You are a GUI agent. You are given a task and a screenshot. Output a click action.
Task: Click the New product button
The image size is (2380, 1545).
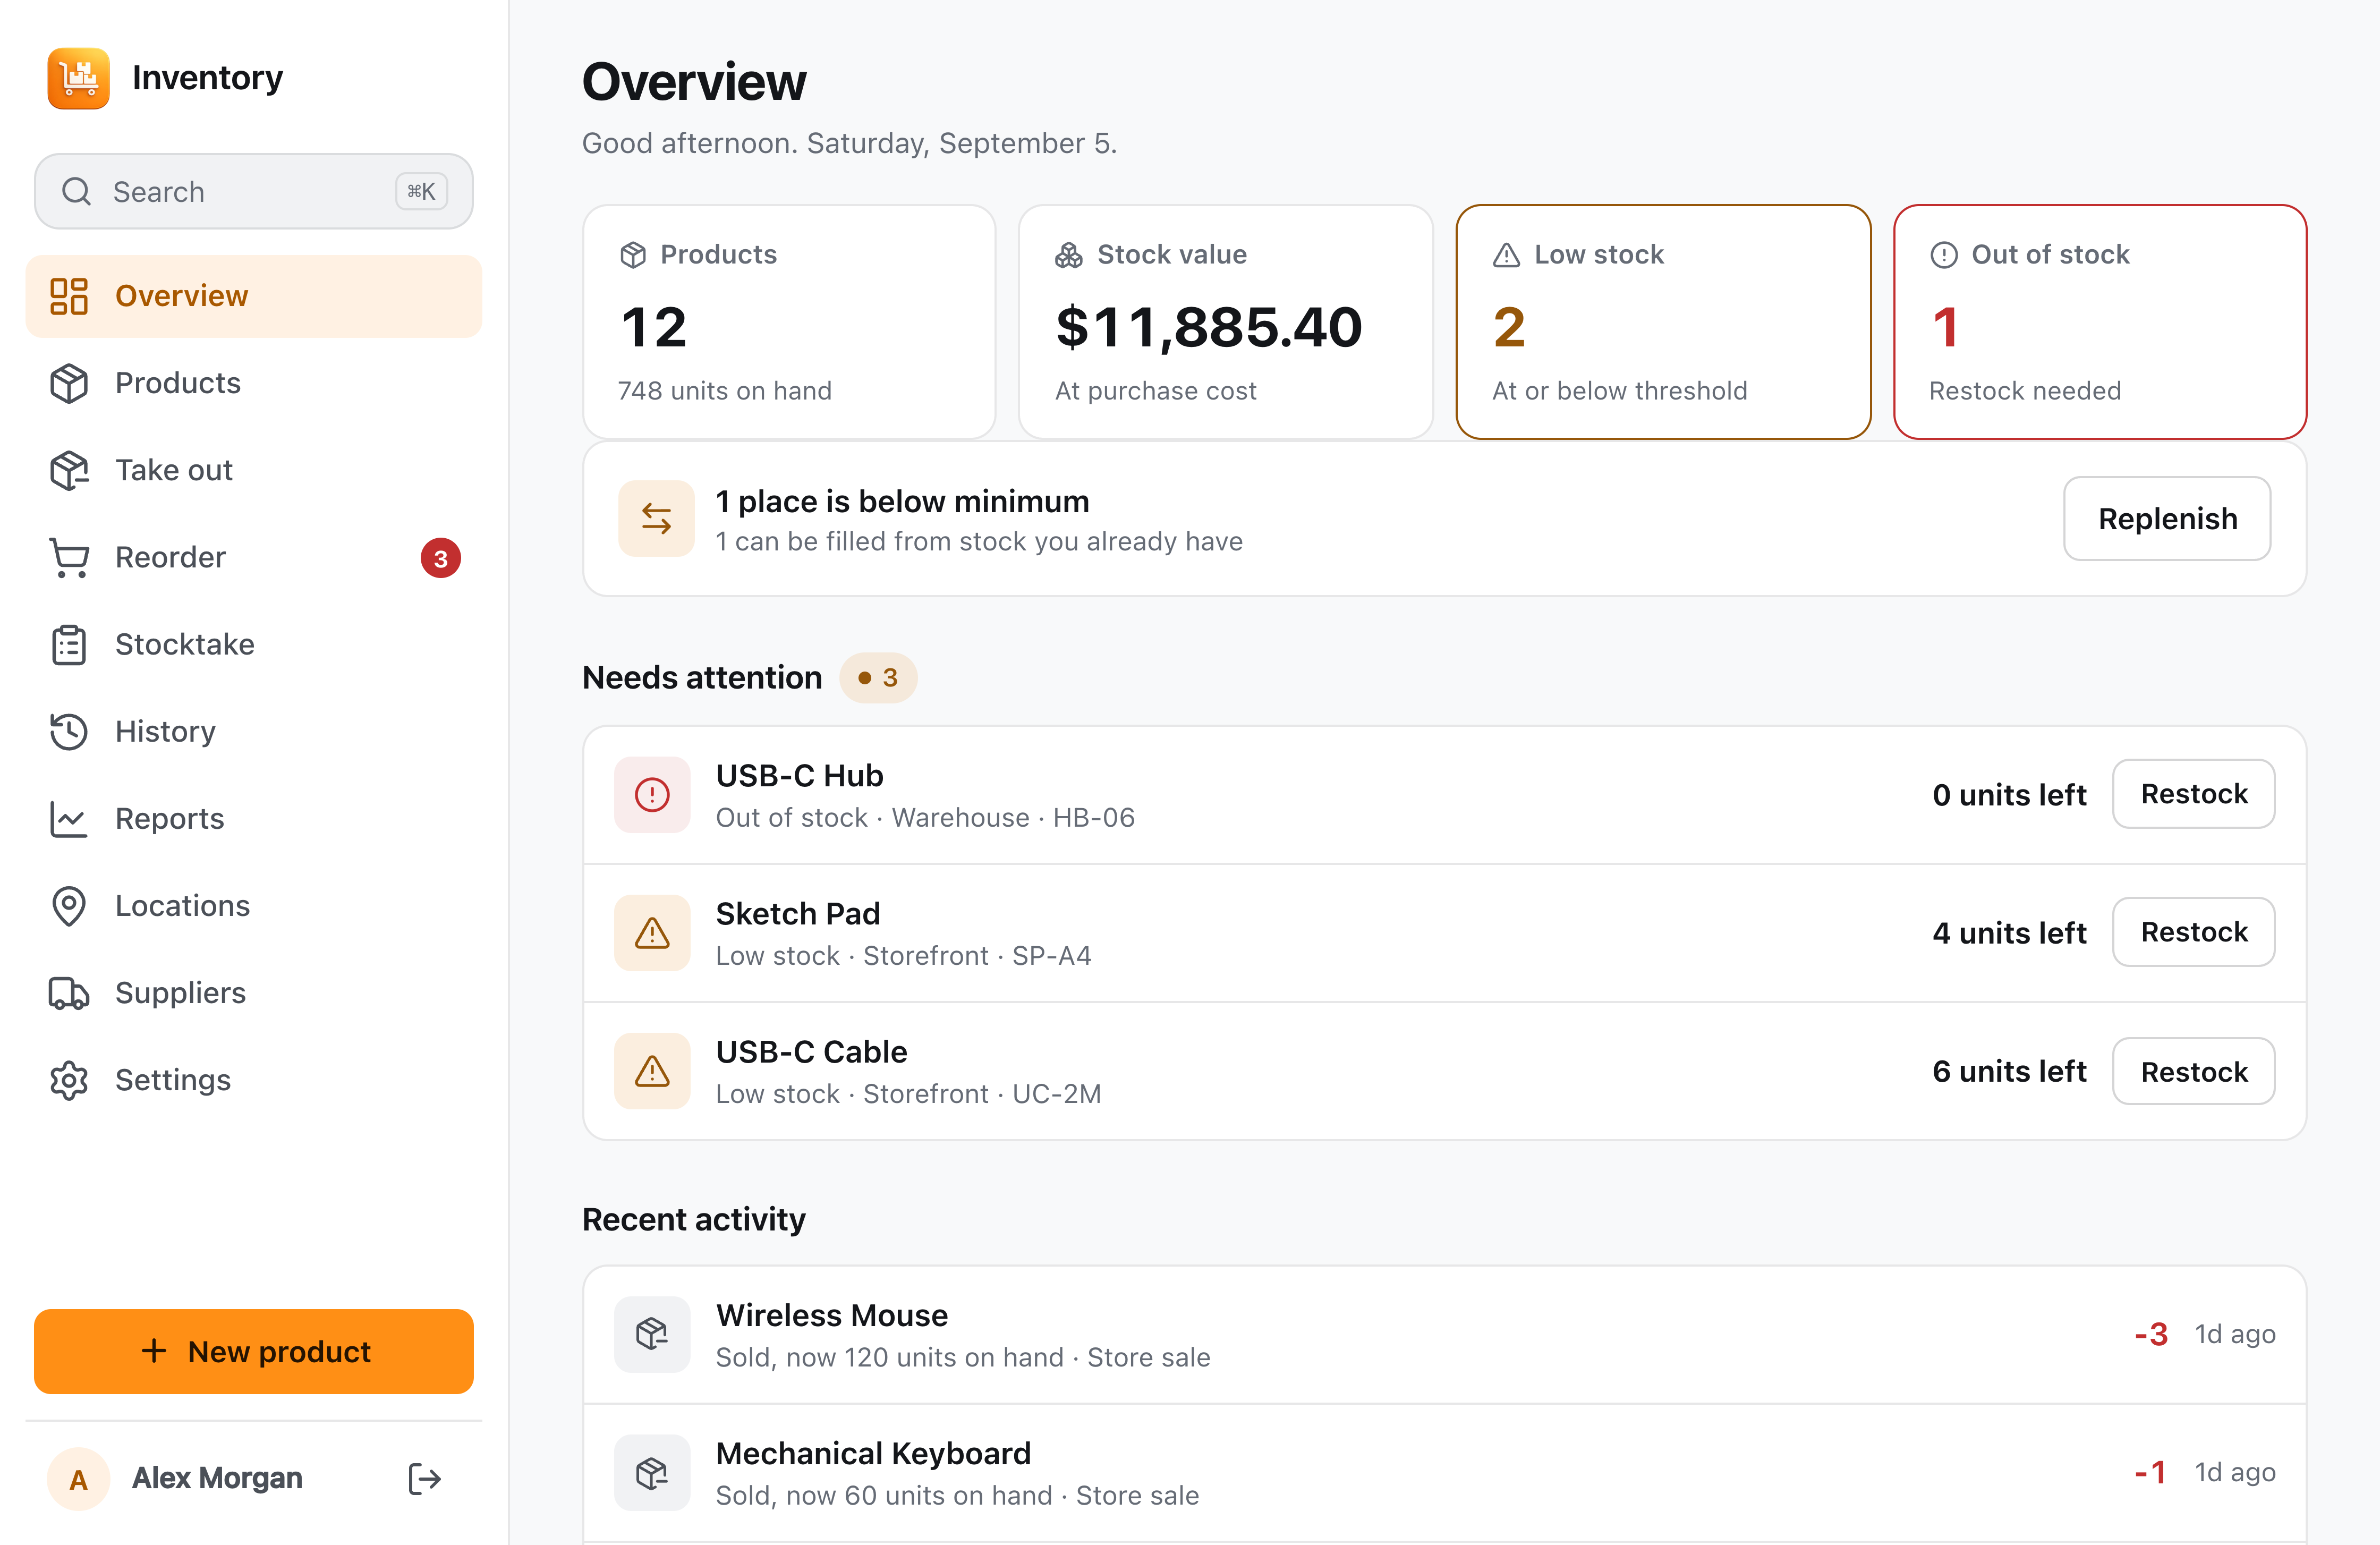[x=254, y=1351]
